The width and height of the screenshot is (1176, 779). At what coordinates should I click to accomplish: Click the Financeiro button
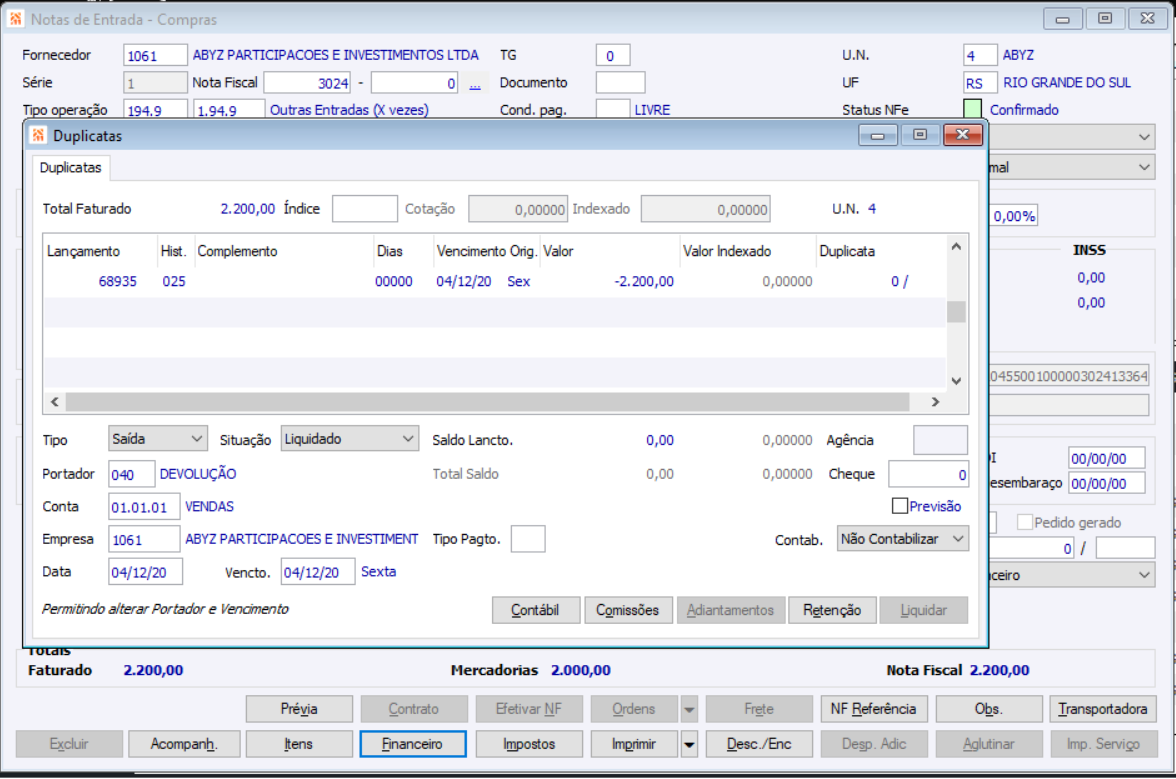click(x=412, y=745)
